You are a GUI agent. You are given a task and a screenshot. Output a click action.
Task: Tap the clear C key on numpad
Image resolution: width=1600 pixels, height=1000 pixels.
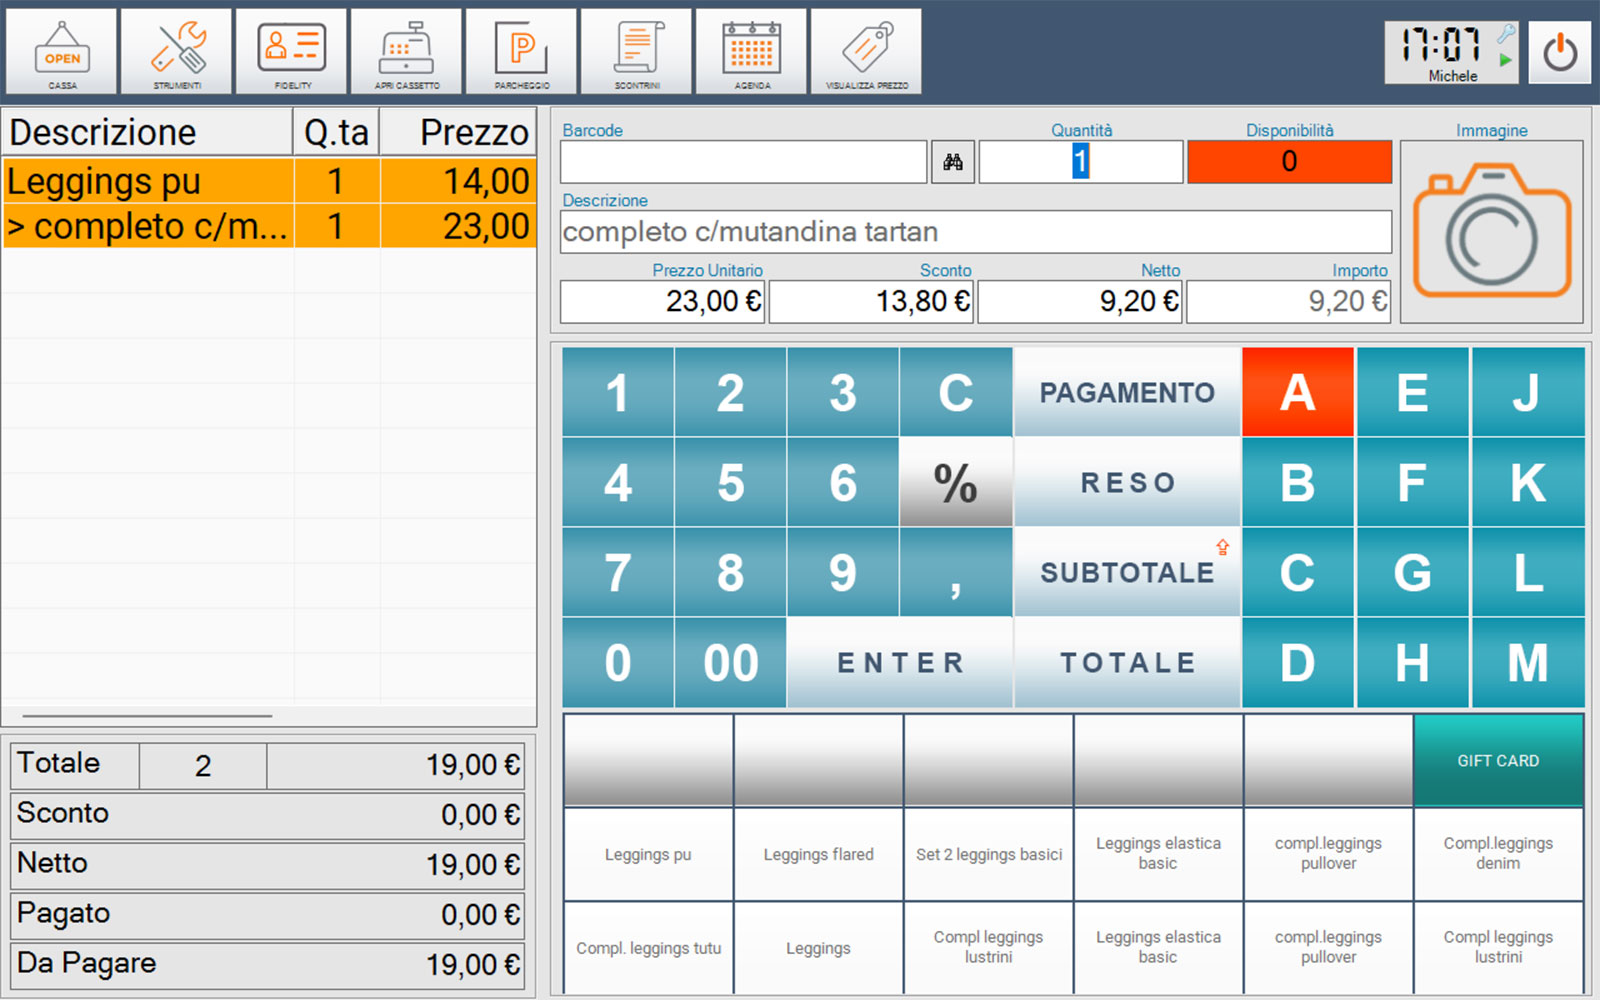[x=956, y=392]
